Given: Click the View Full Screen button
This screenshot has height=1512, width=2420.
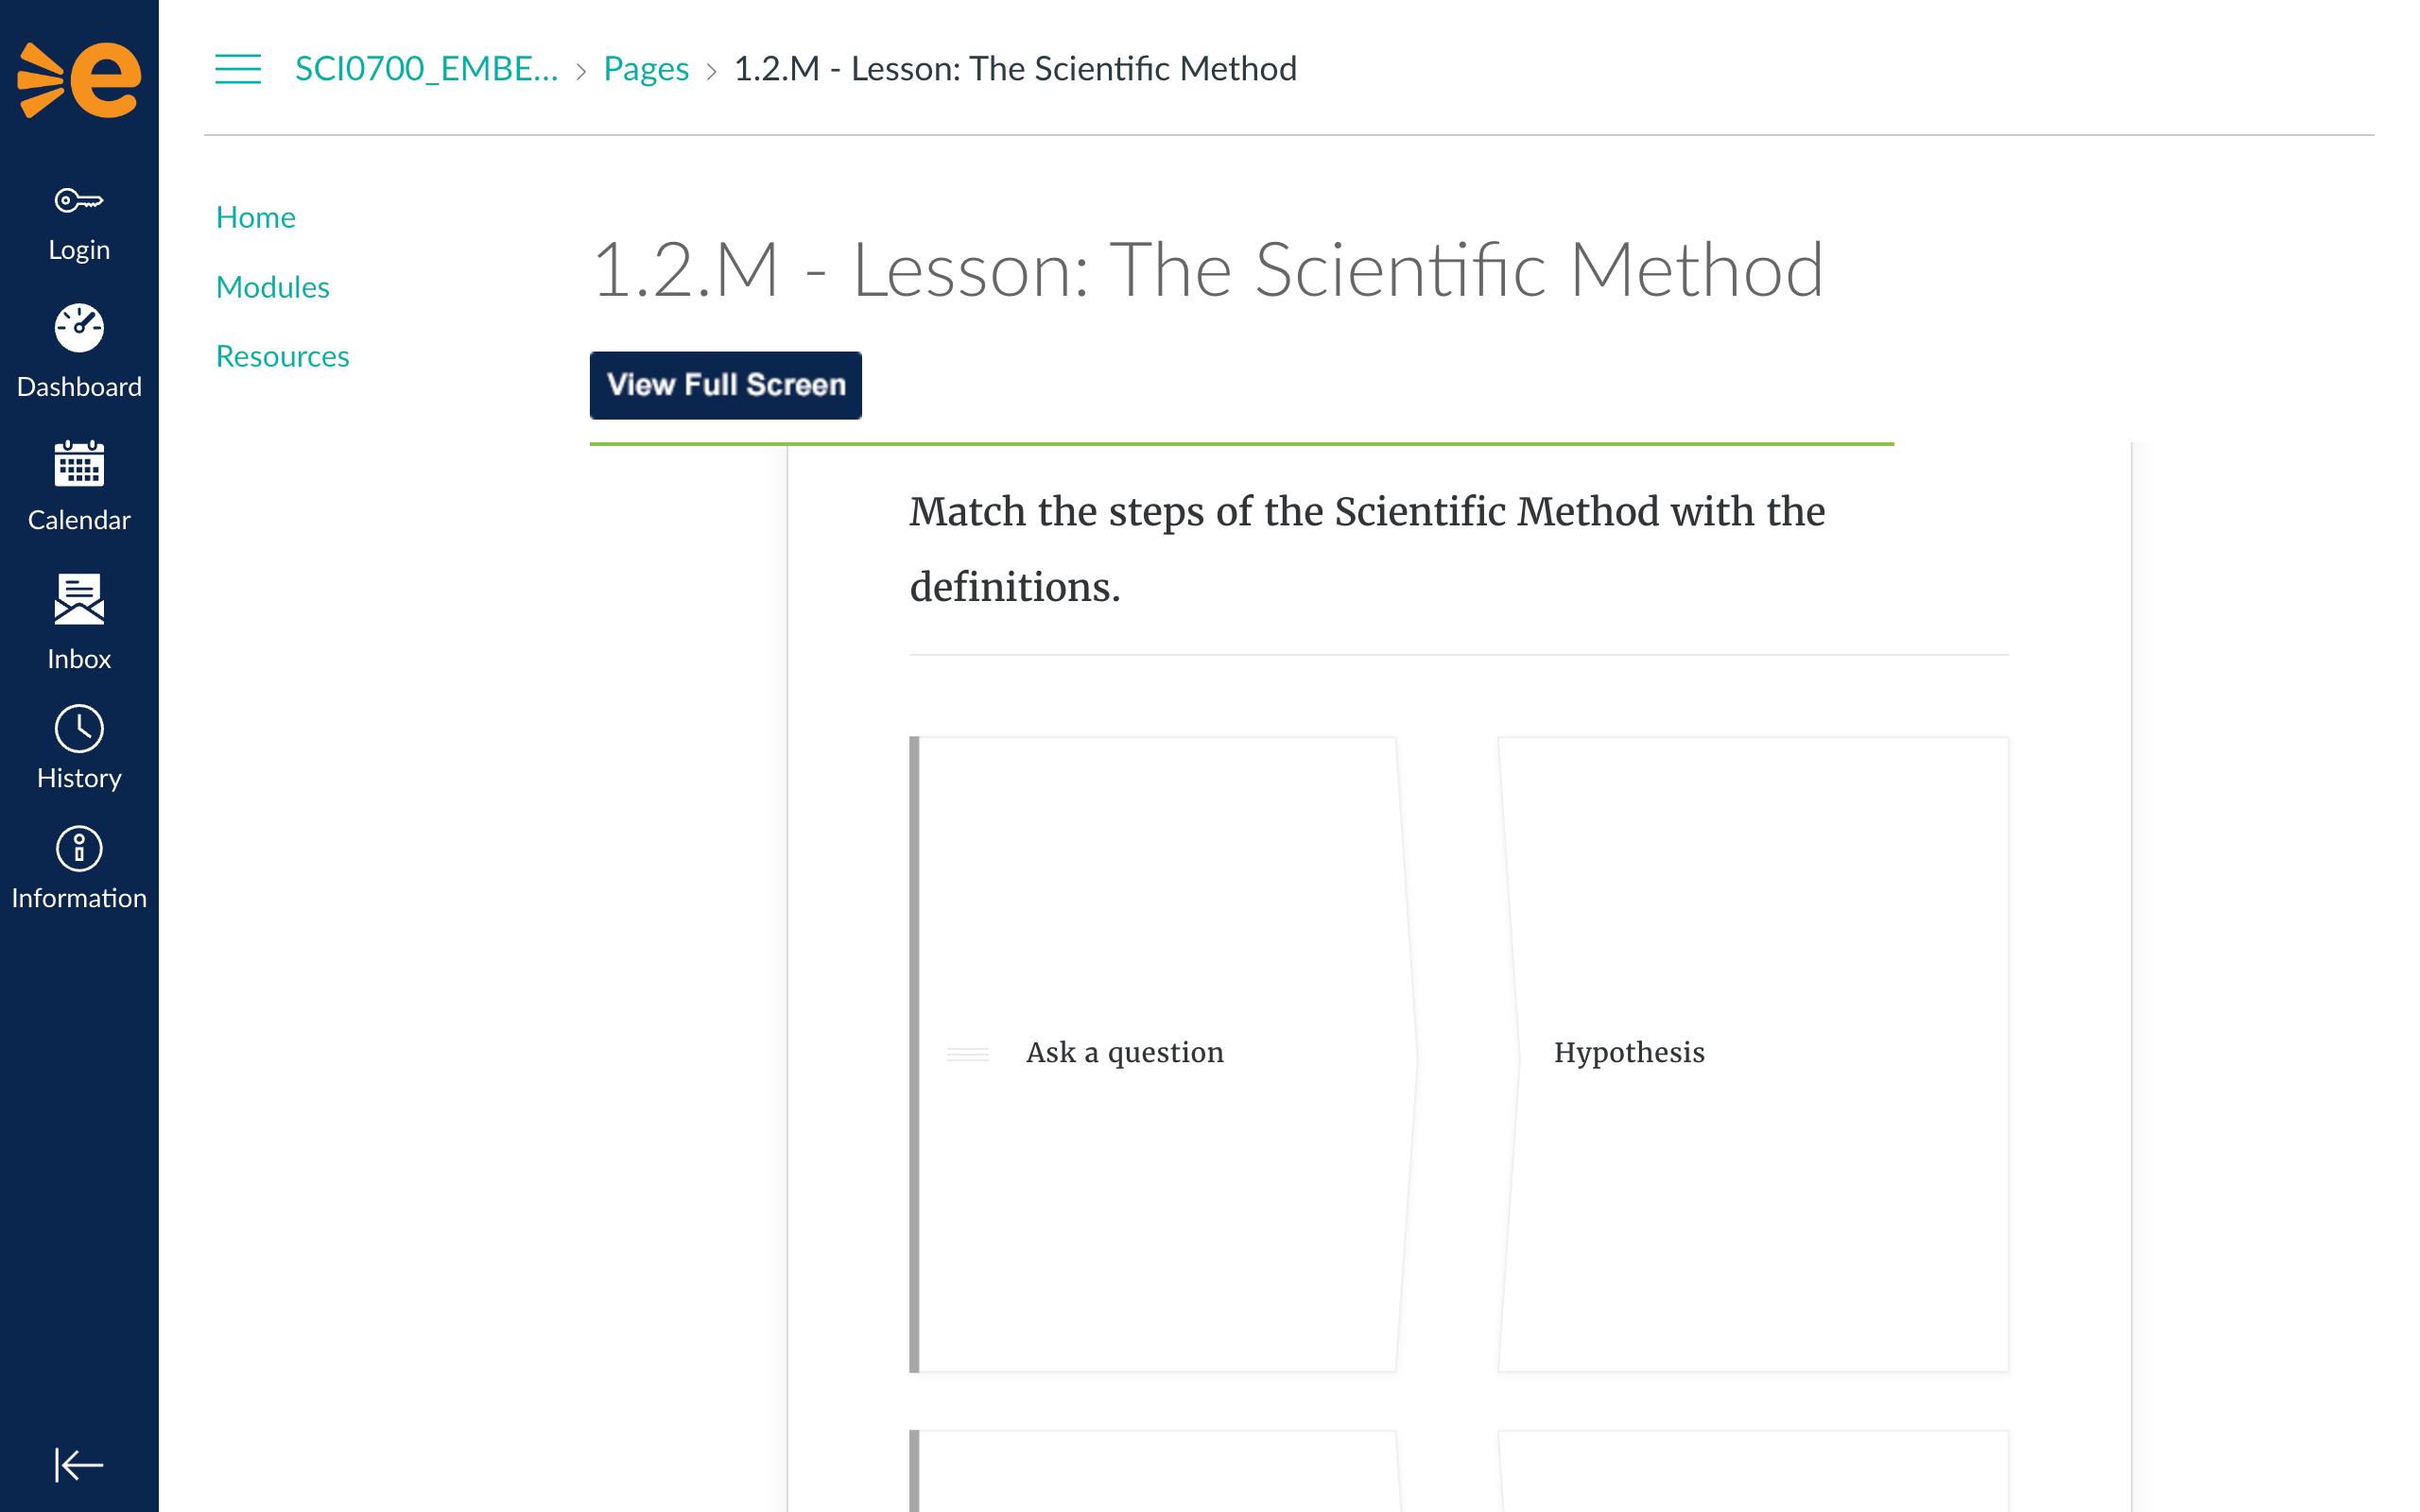Looking at the screenshot, I should click(725, 385).
